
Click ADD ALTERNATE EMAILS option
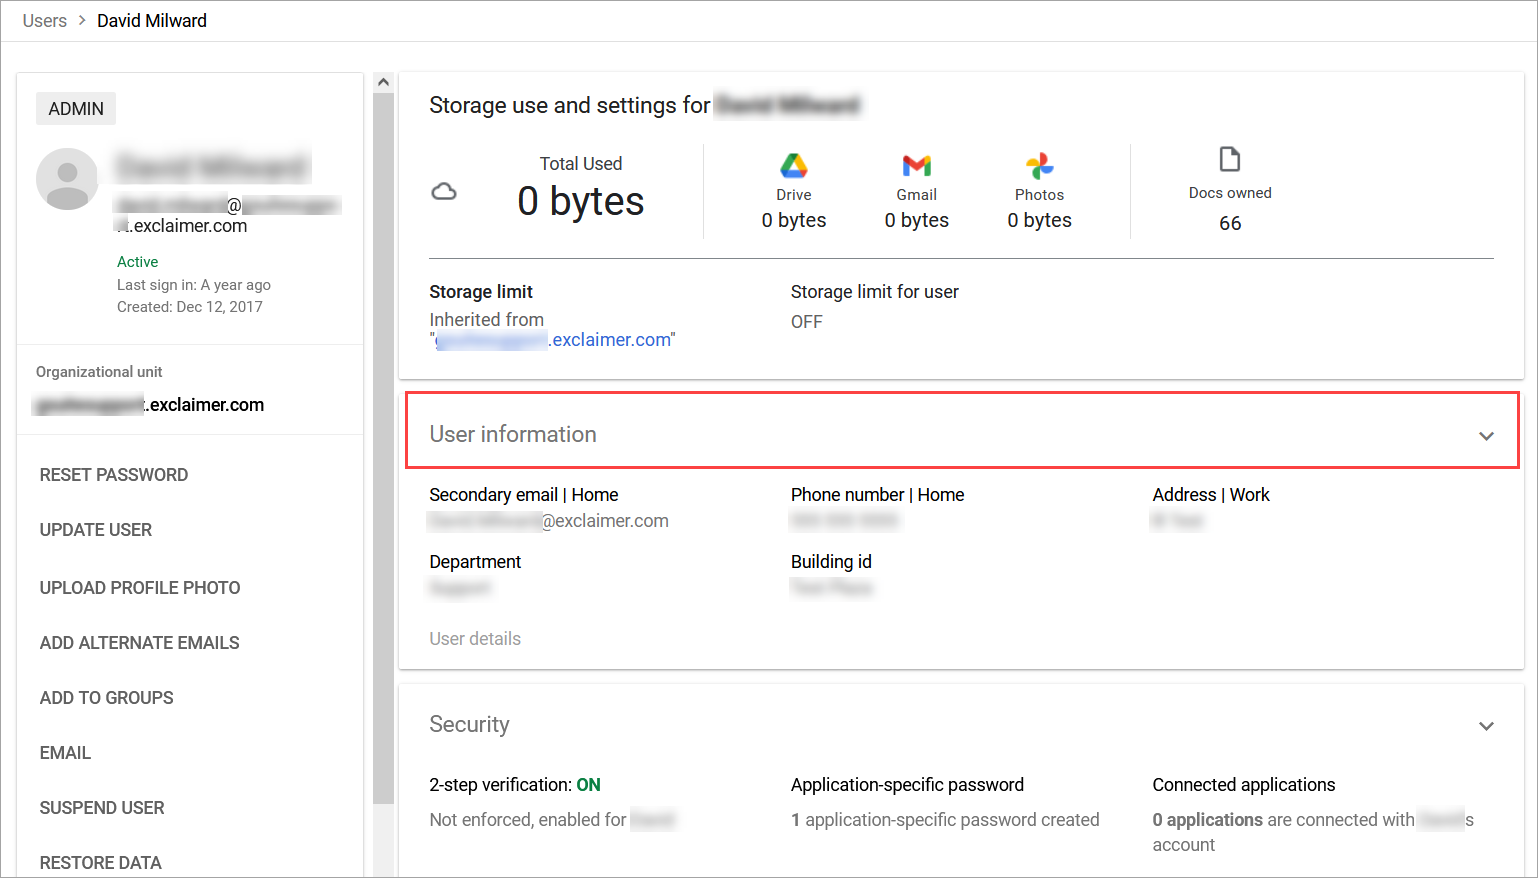tap(140, 643)
